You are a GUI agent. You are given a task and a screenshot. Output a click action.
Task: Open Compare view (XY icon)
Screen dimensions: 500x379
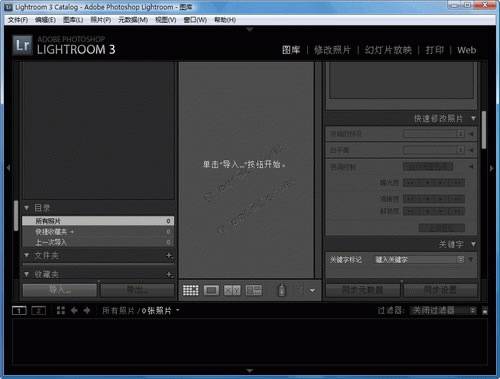[x=232, y=290]
